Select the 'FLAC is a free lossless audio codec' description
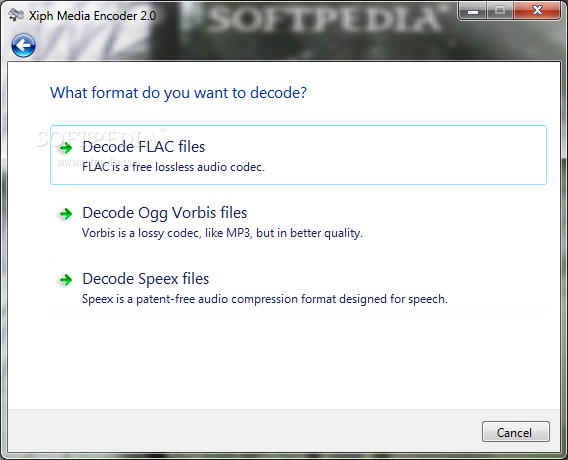 (174, 167)
